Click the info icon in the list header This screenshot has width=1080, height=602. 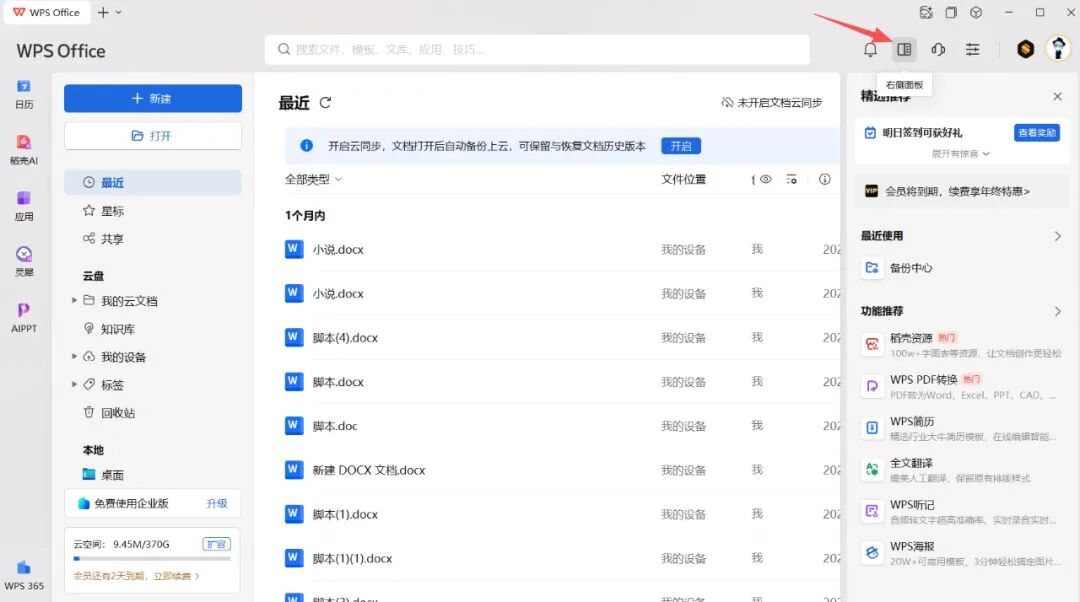pyautogui.click(x=824, y=179)
